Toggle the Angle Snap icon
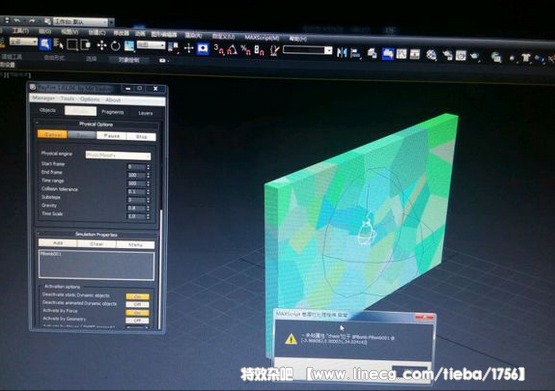 pos(232,50)
